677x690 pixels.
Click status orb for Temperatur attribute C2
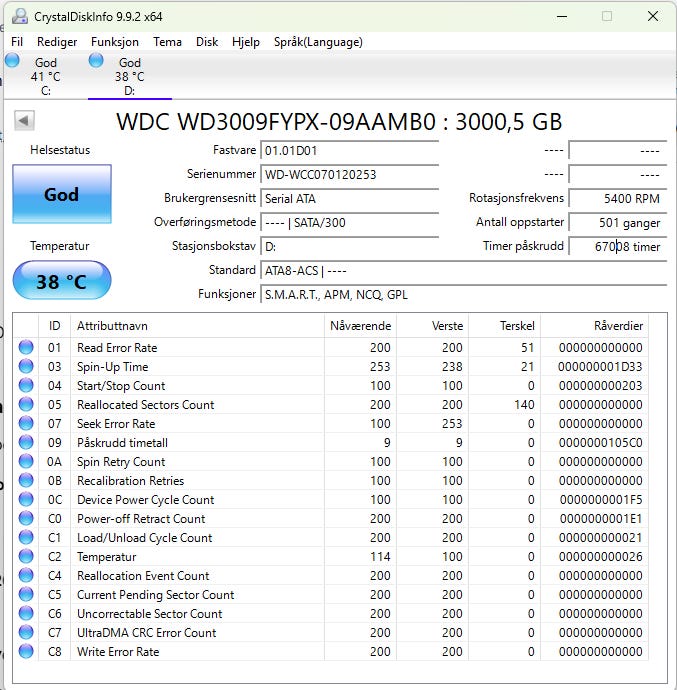[x=26, y=556]
